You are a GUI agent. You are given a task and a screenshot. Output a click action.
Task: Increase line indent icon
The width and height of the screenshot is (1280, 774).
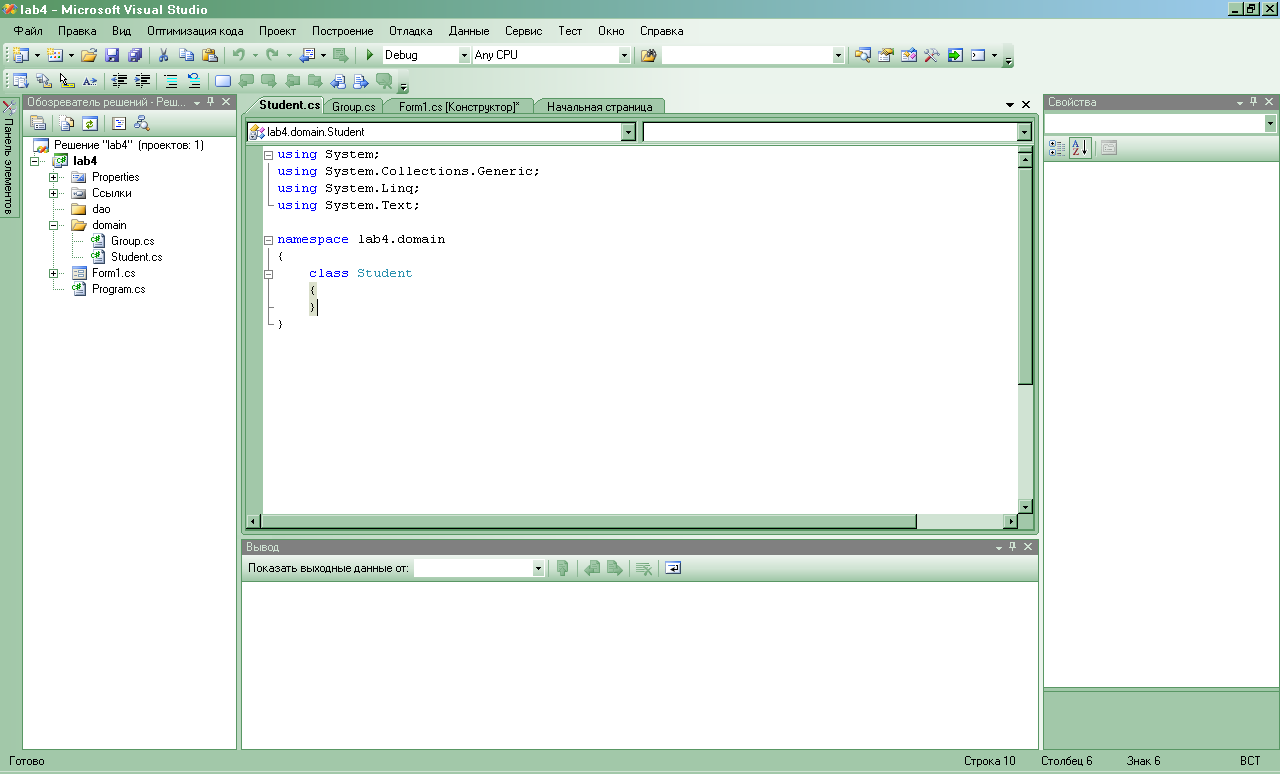[142, 81]
